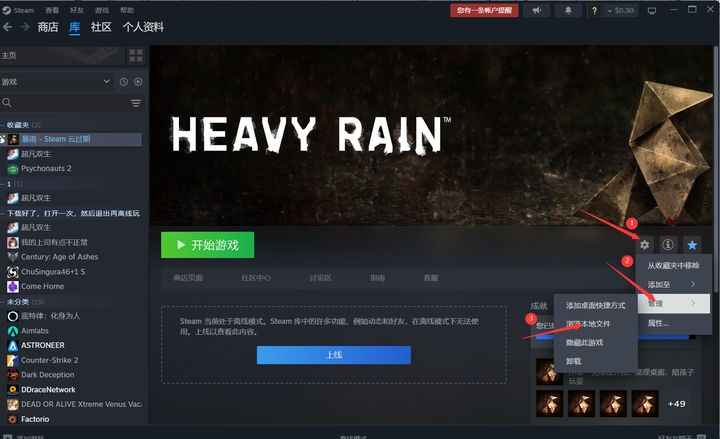Image resolution: width=720 pixels, height=439 pixels.
Task: Open the 游戏 menu in the top bar
Action: [102, 10]
